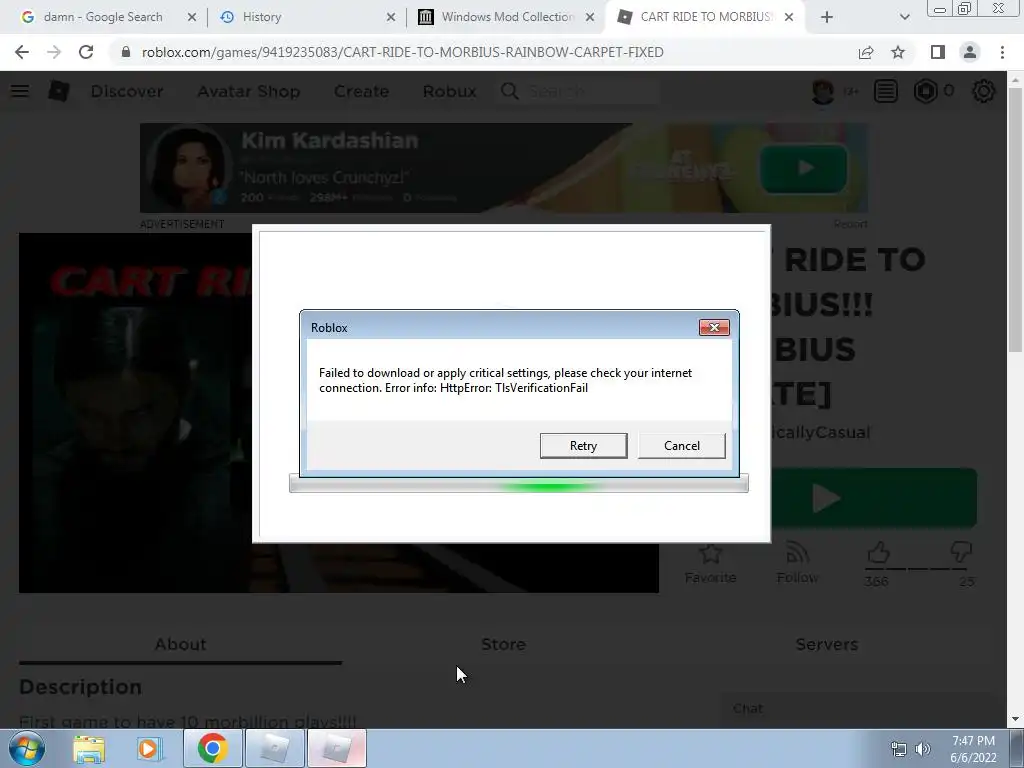Switch to Windows Mod Collection tab

(x=507, y=17)
